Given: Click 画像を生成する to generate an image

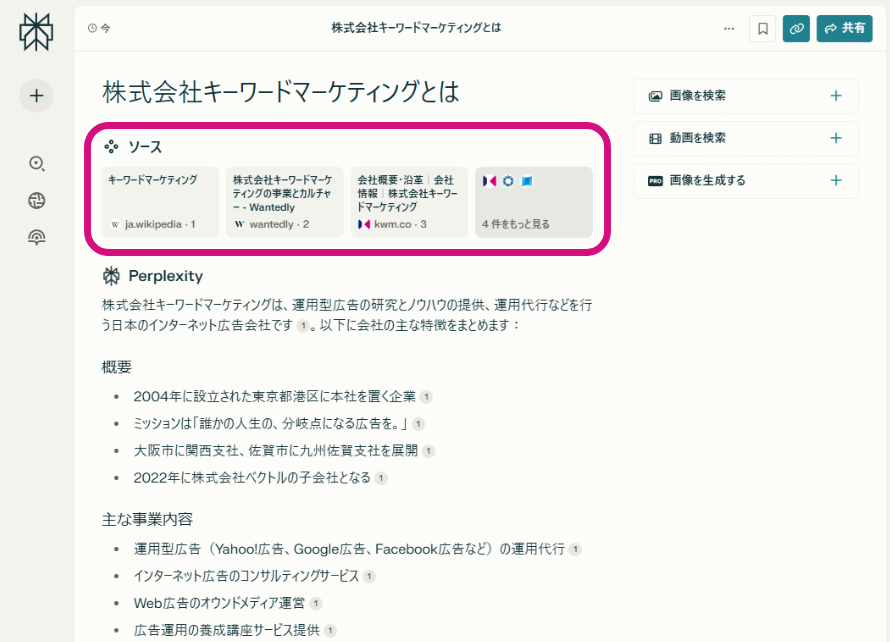Looking at the screenshot, I should point(746,181).
